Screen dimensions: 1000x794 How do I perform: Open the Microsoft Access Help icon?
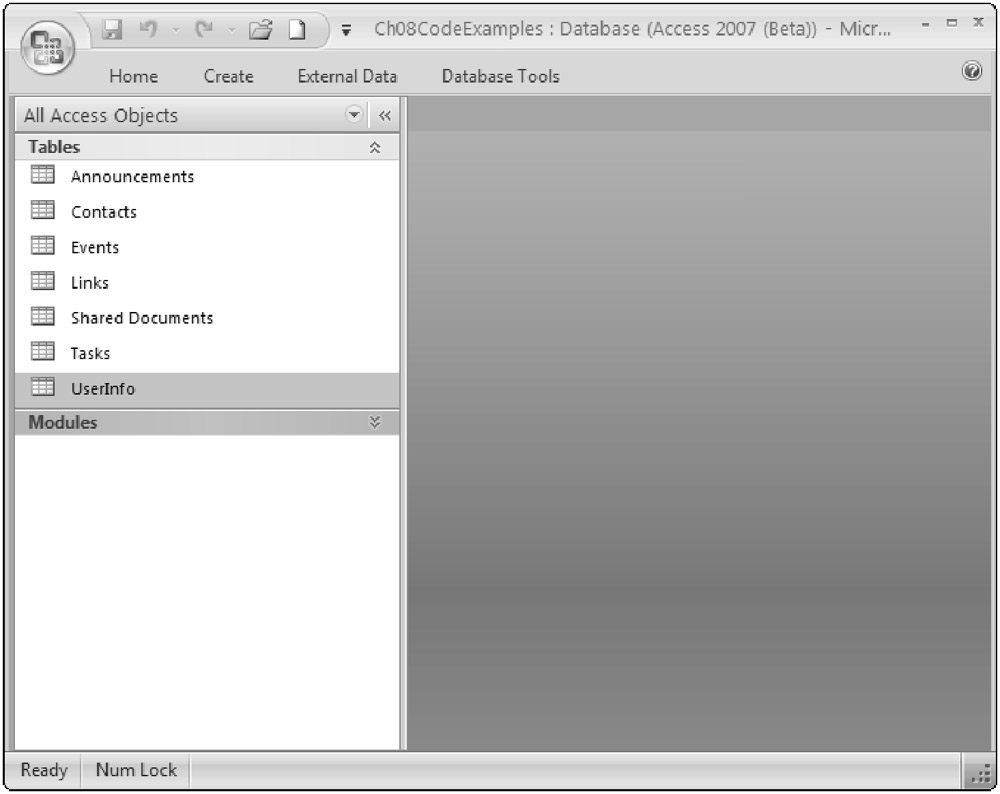coord(971,71)
